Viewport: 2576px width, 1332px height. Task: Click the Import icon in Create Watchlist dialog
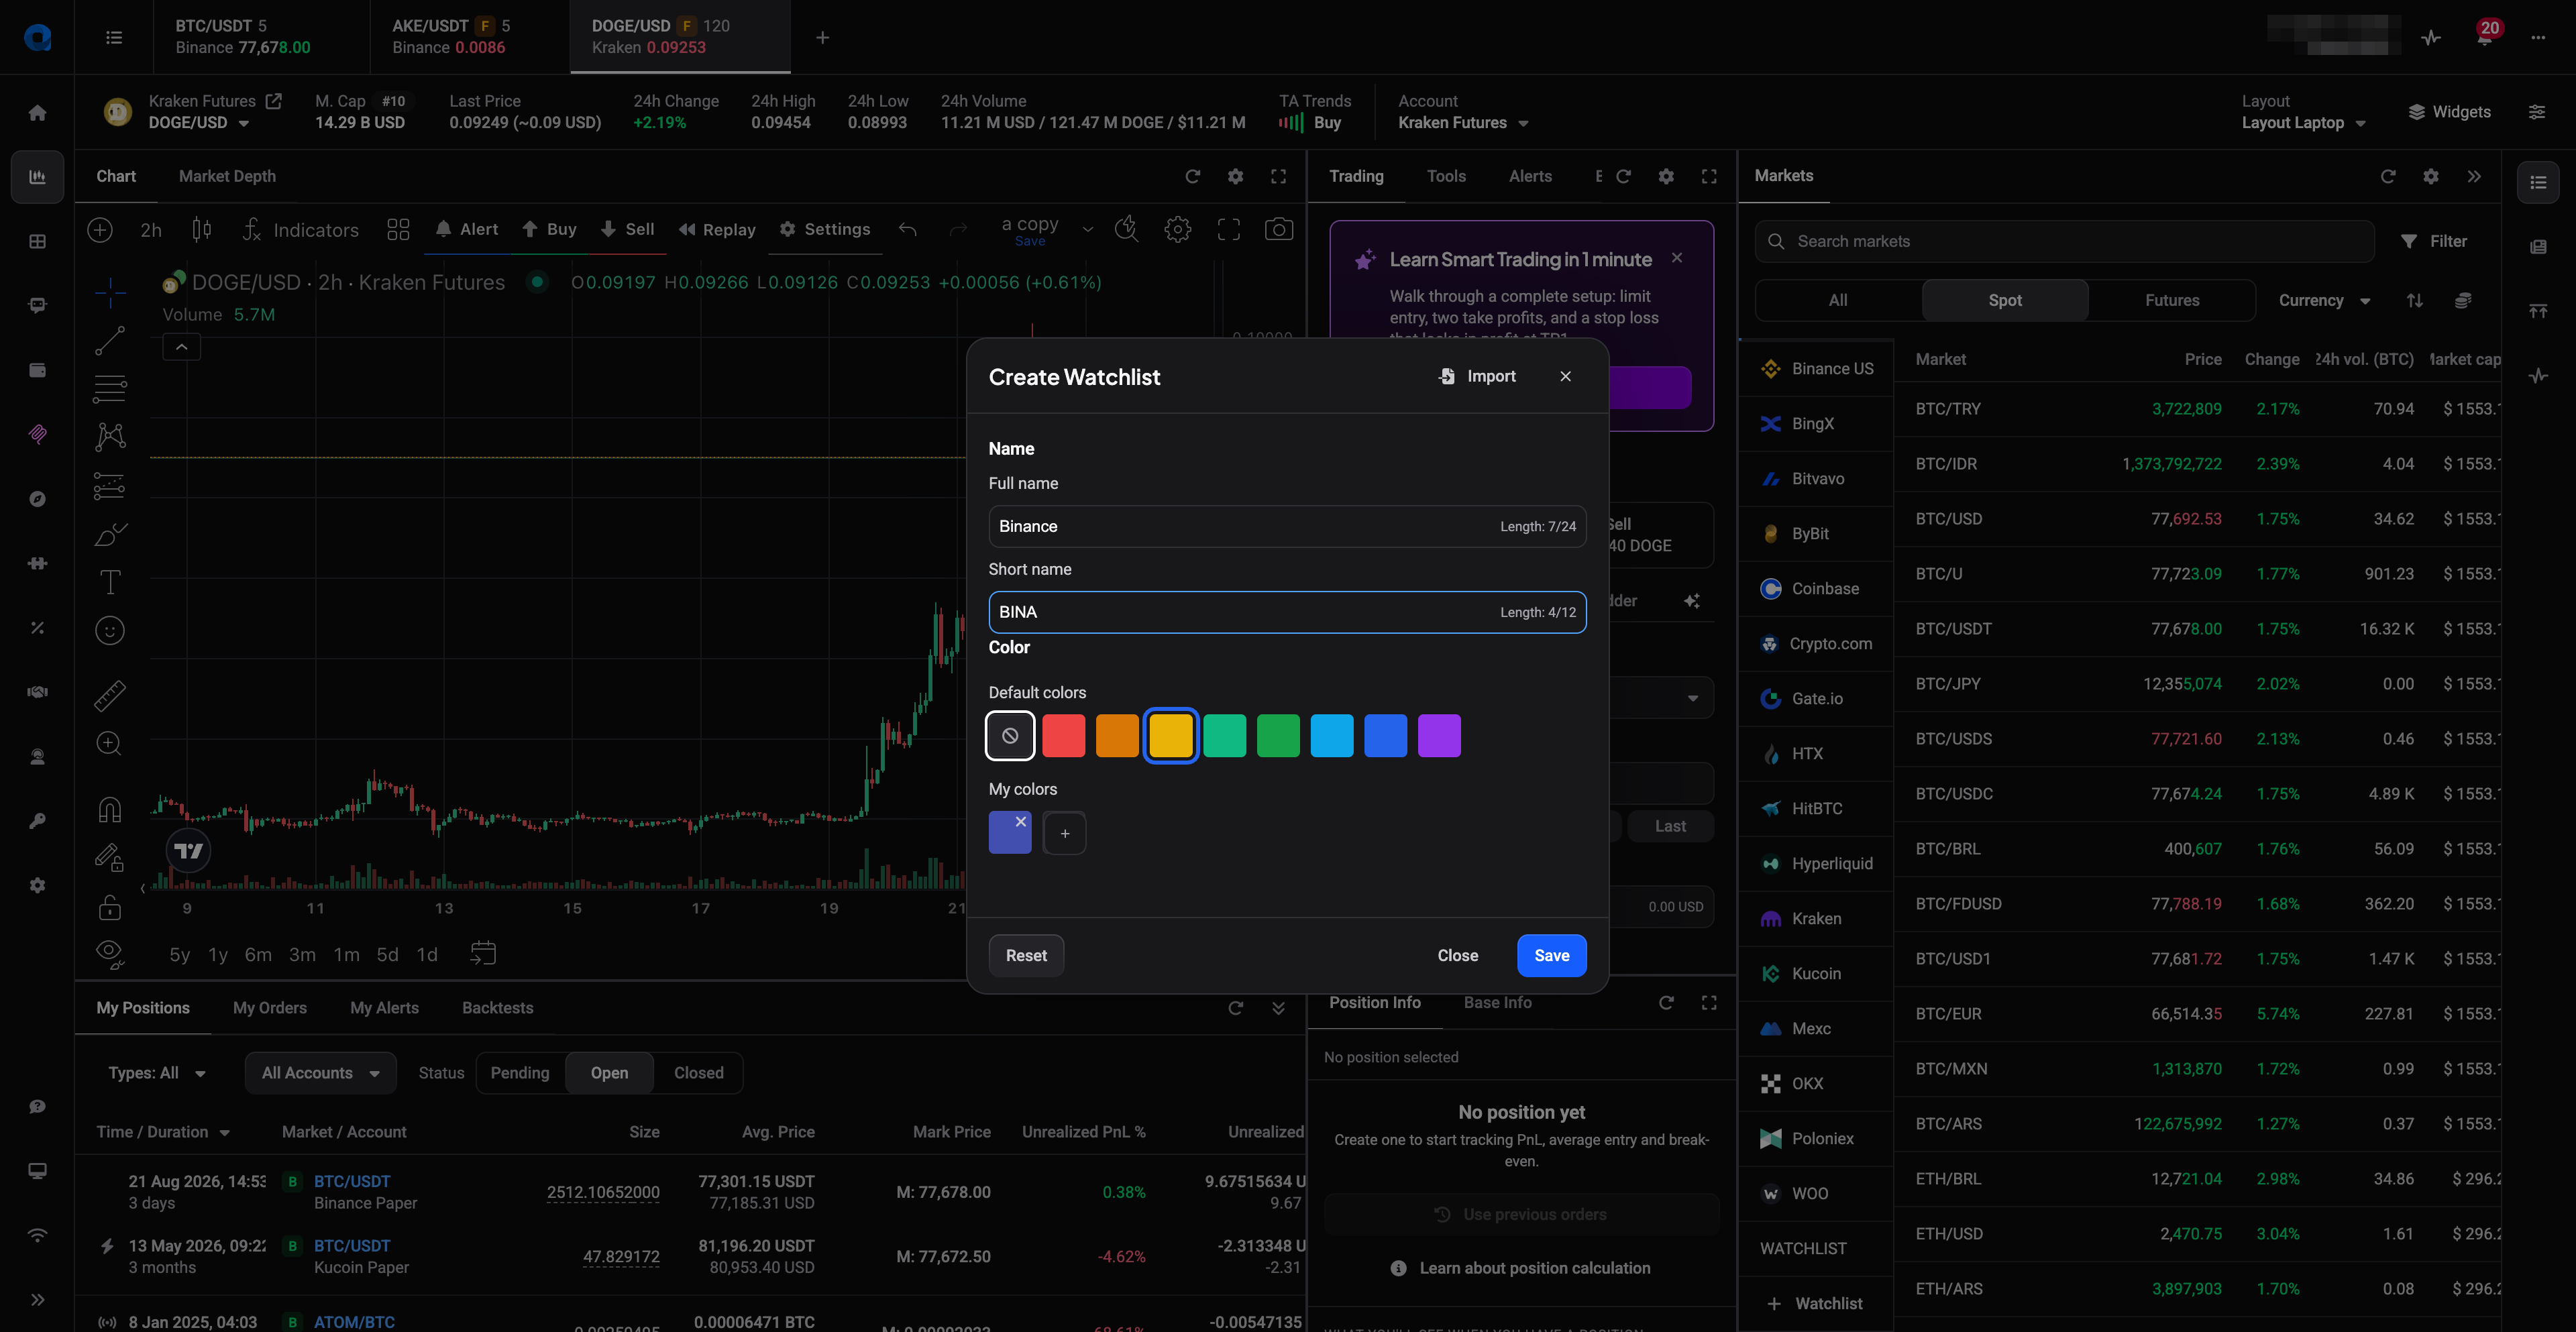tap(1446, 376)
